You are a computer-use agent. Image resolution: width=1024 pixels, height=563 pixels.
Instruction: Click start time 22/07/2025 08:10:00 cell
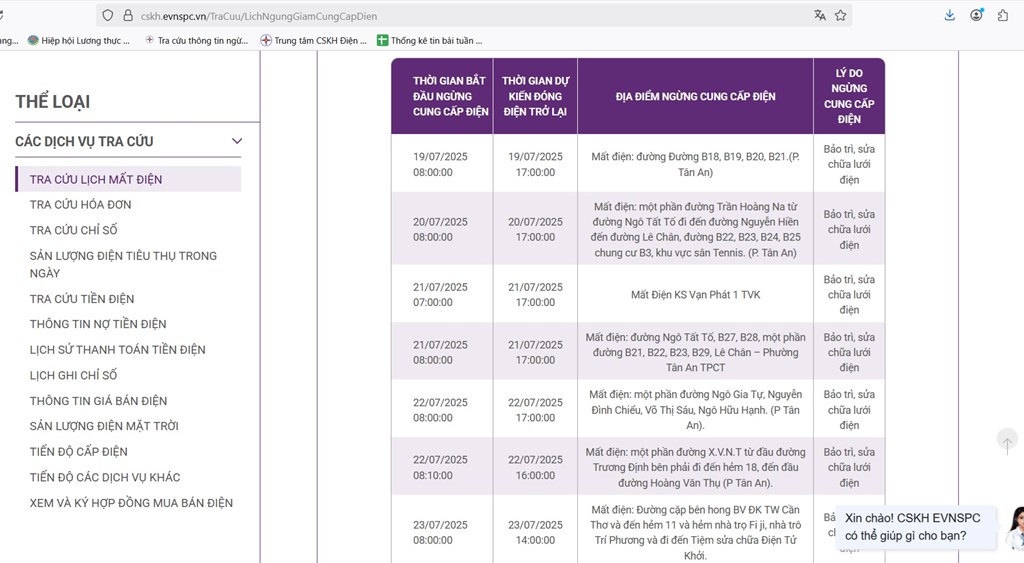[x=442, y=467]
